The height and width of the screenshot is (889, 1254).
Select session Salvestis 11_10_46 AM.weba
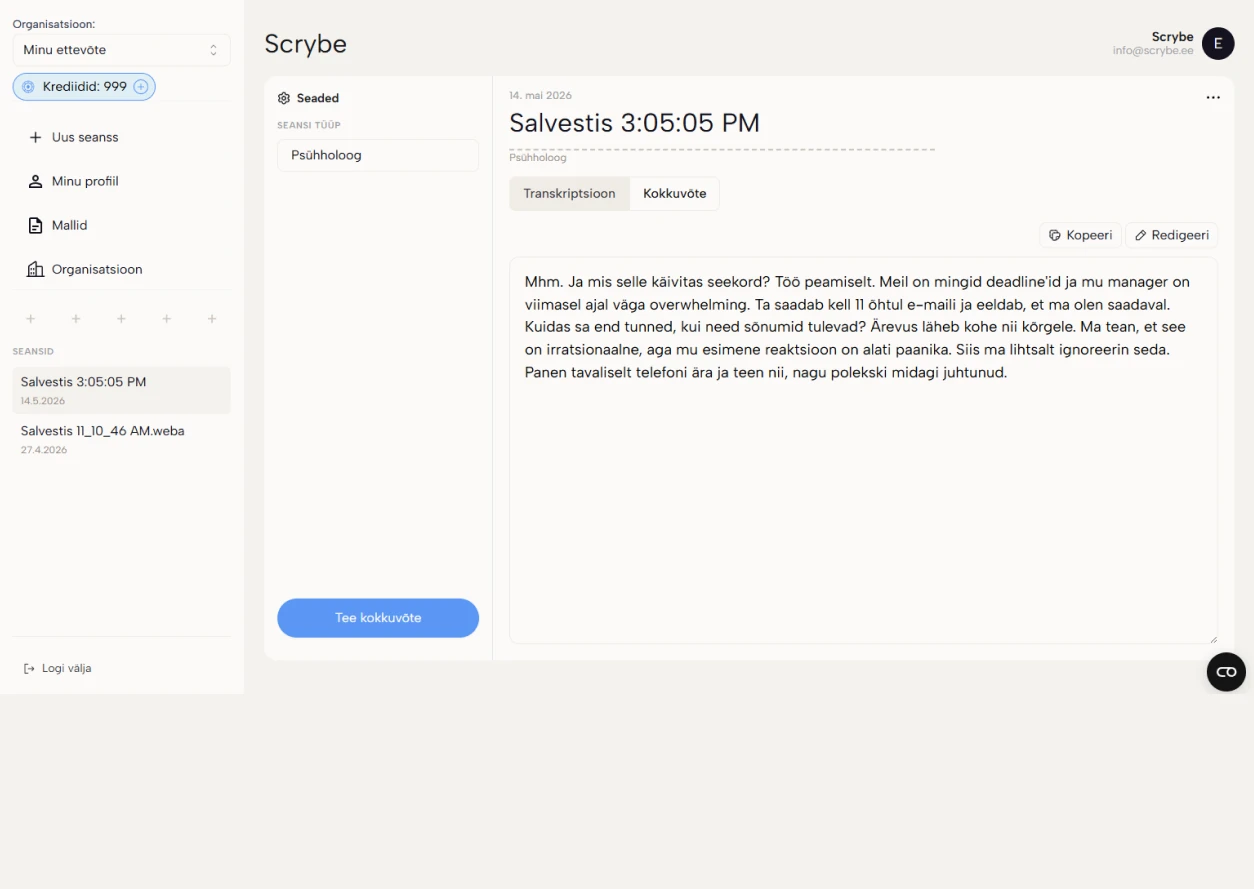(121, 439)
